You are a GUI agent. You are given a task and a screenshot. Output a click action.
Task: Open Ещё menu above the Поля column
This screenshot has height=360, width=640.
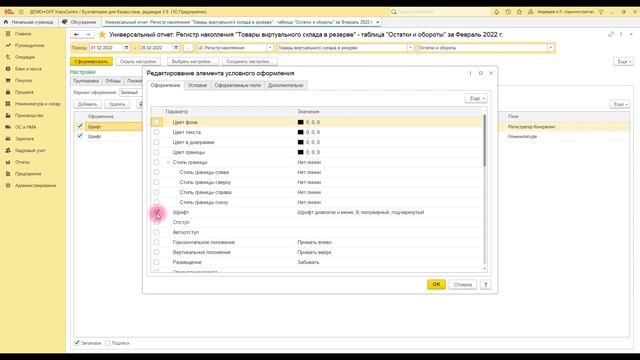click(x=620, y=104)
